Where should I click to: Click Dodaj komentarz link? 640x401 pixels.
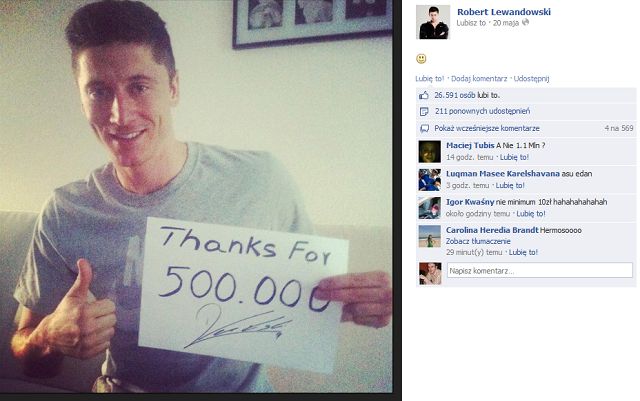click(479, 78)
